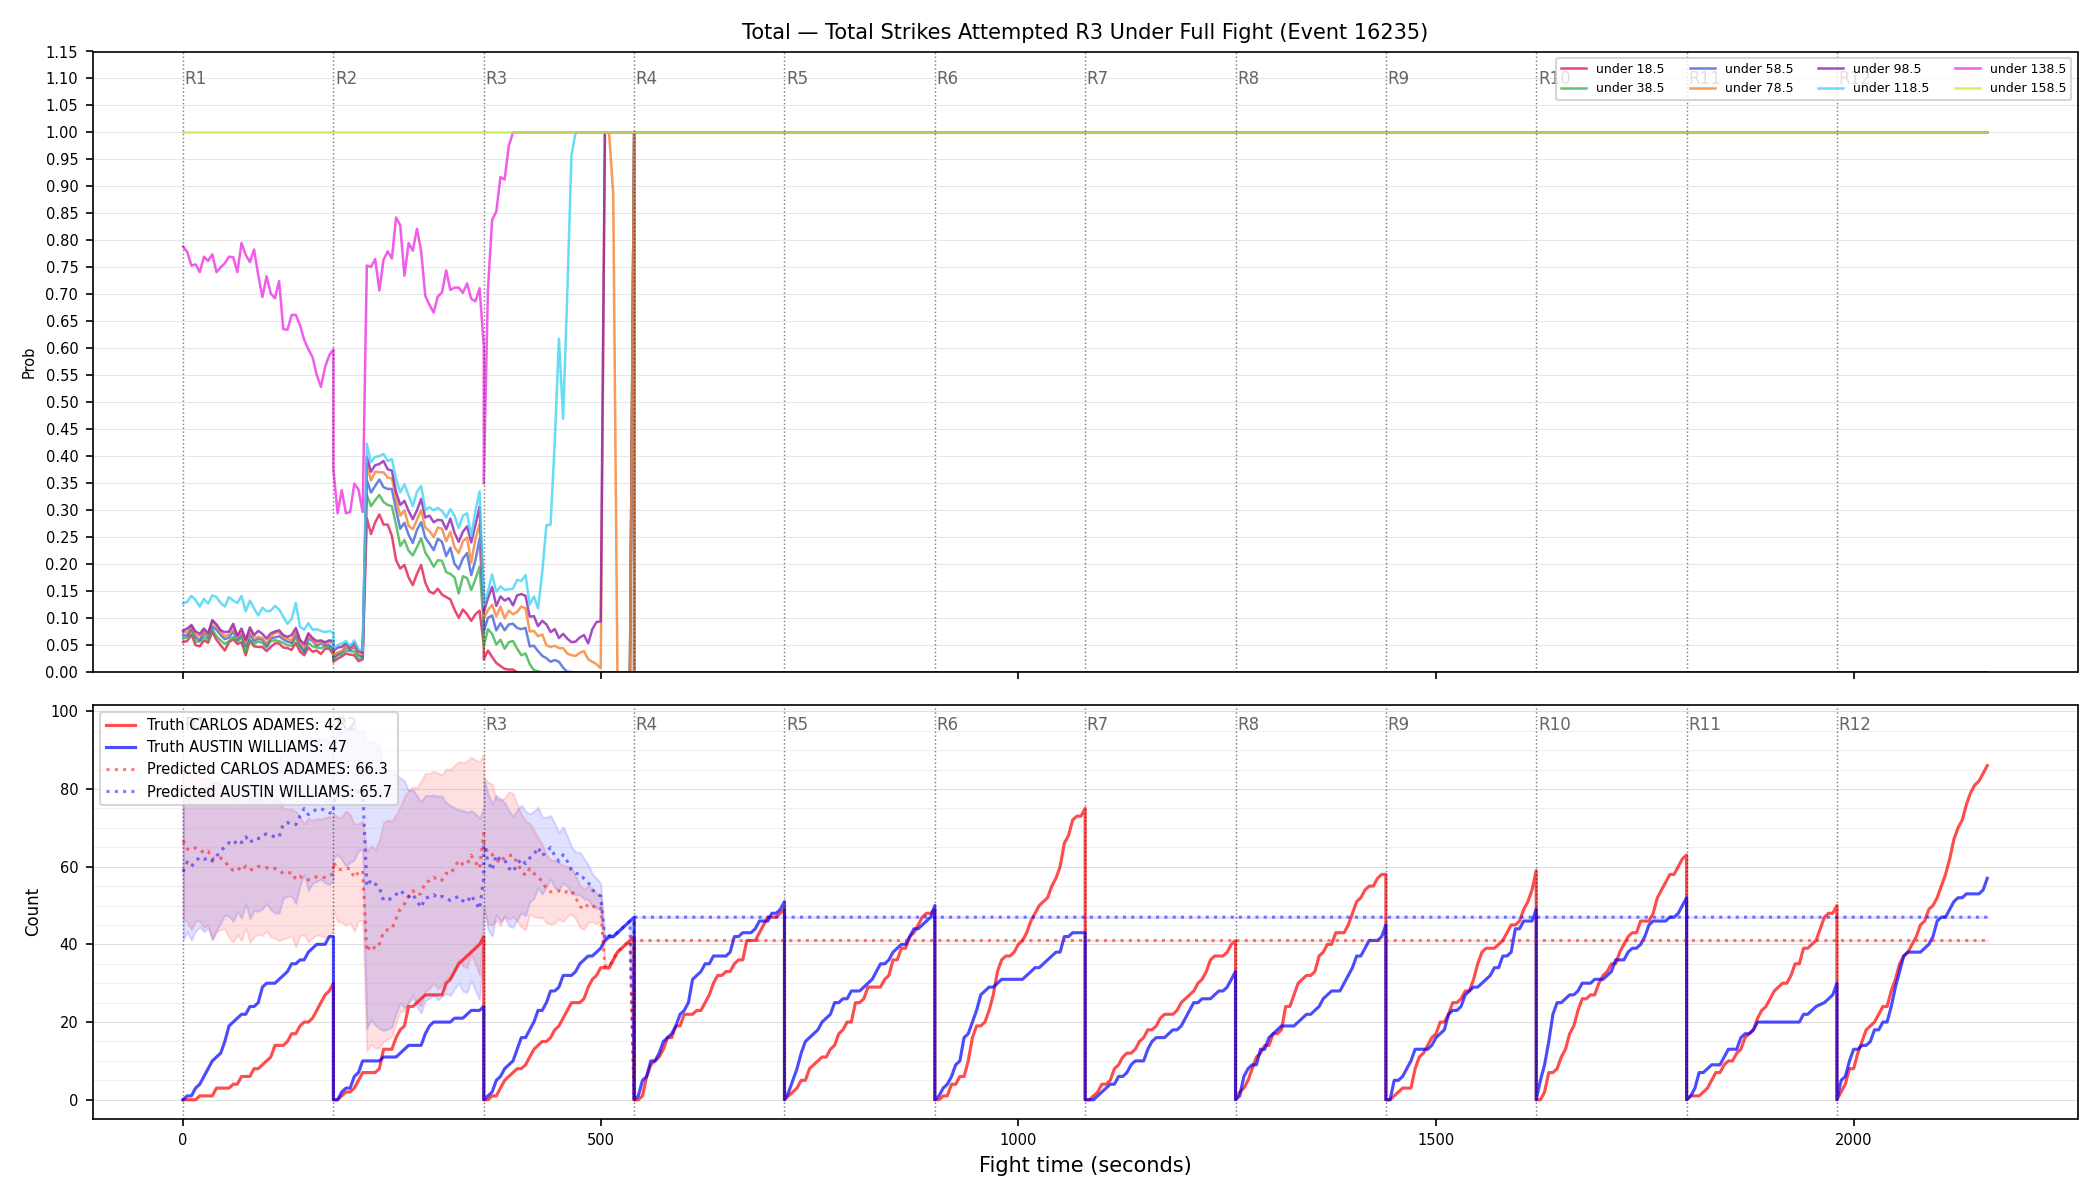This screenshot has height=1200, width=2100.
Task: Click the 'under 98.5' legend entry
Action: point(1869,69)
